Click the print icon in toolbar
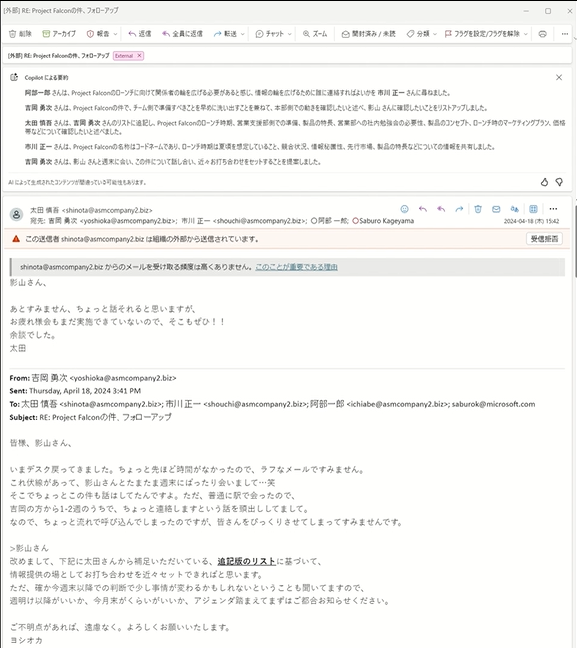Viewport: 577px width, 648px height. pos(543,34)
